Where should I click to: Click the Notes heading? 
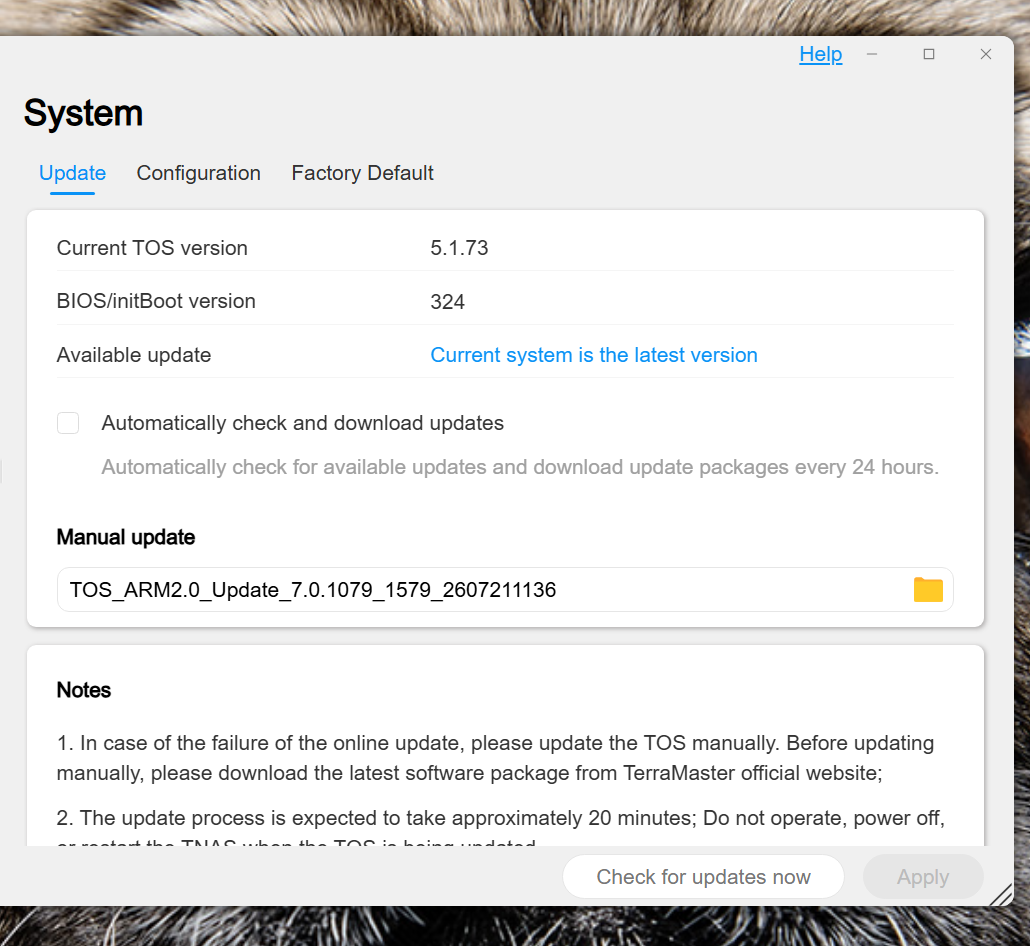coord(84,690)
